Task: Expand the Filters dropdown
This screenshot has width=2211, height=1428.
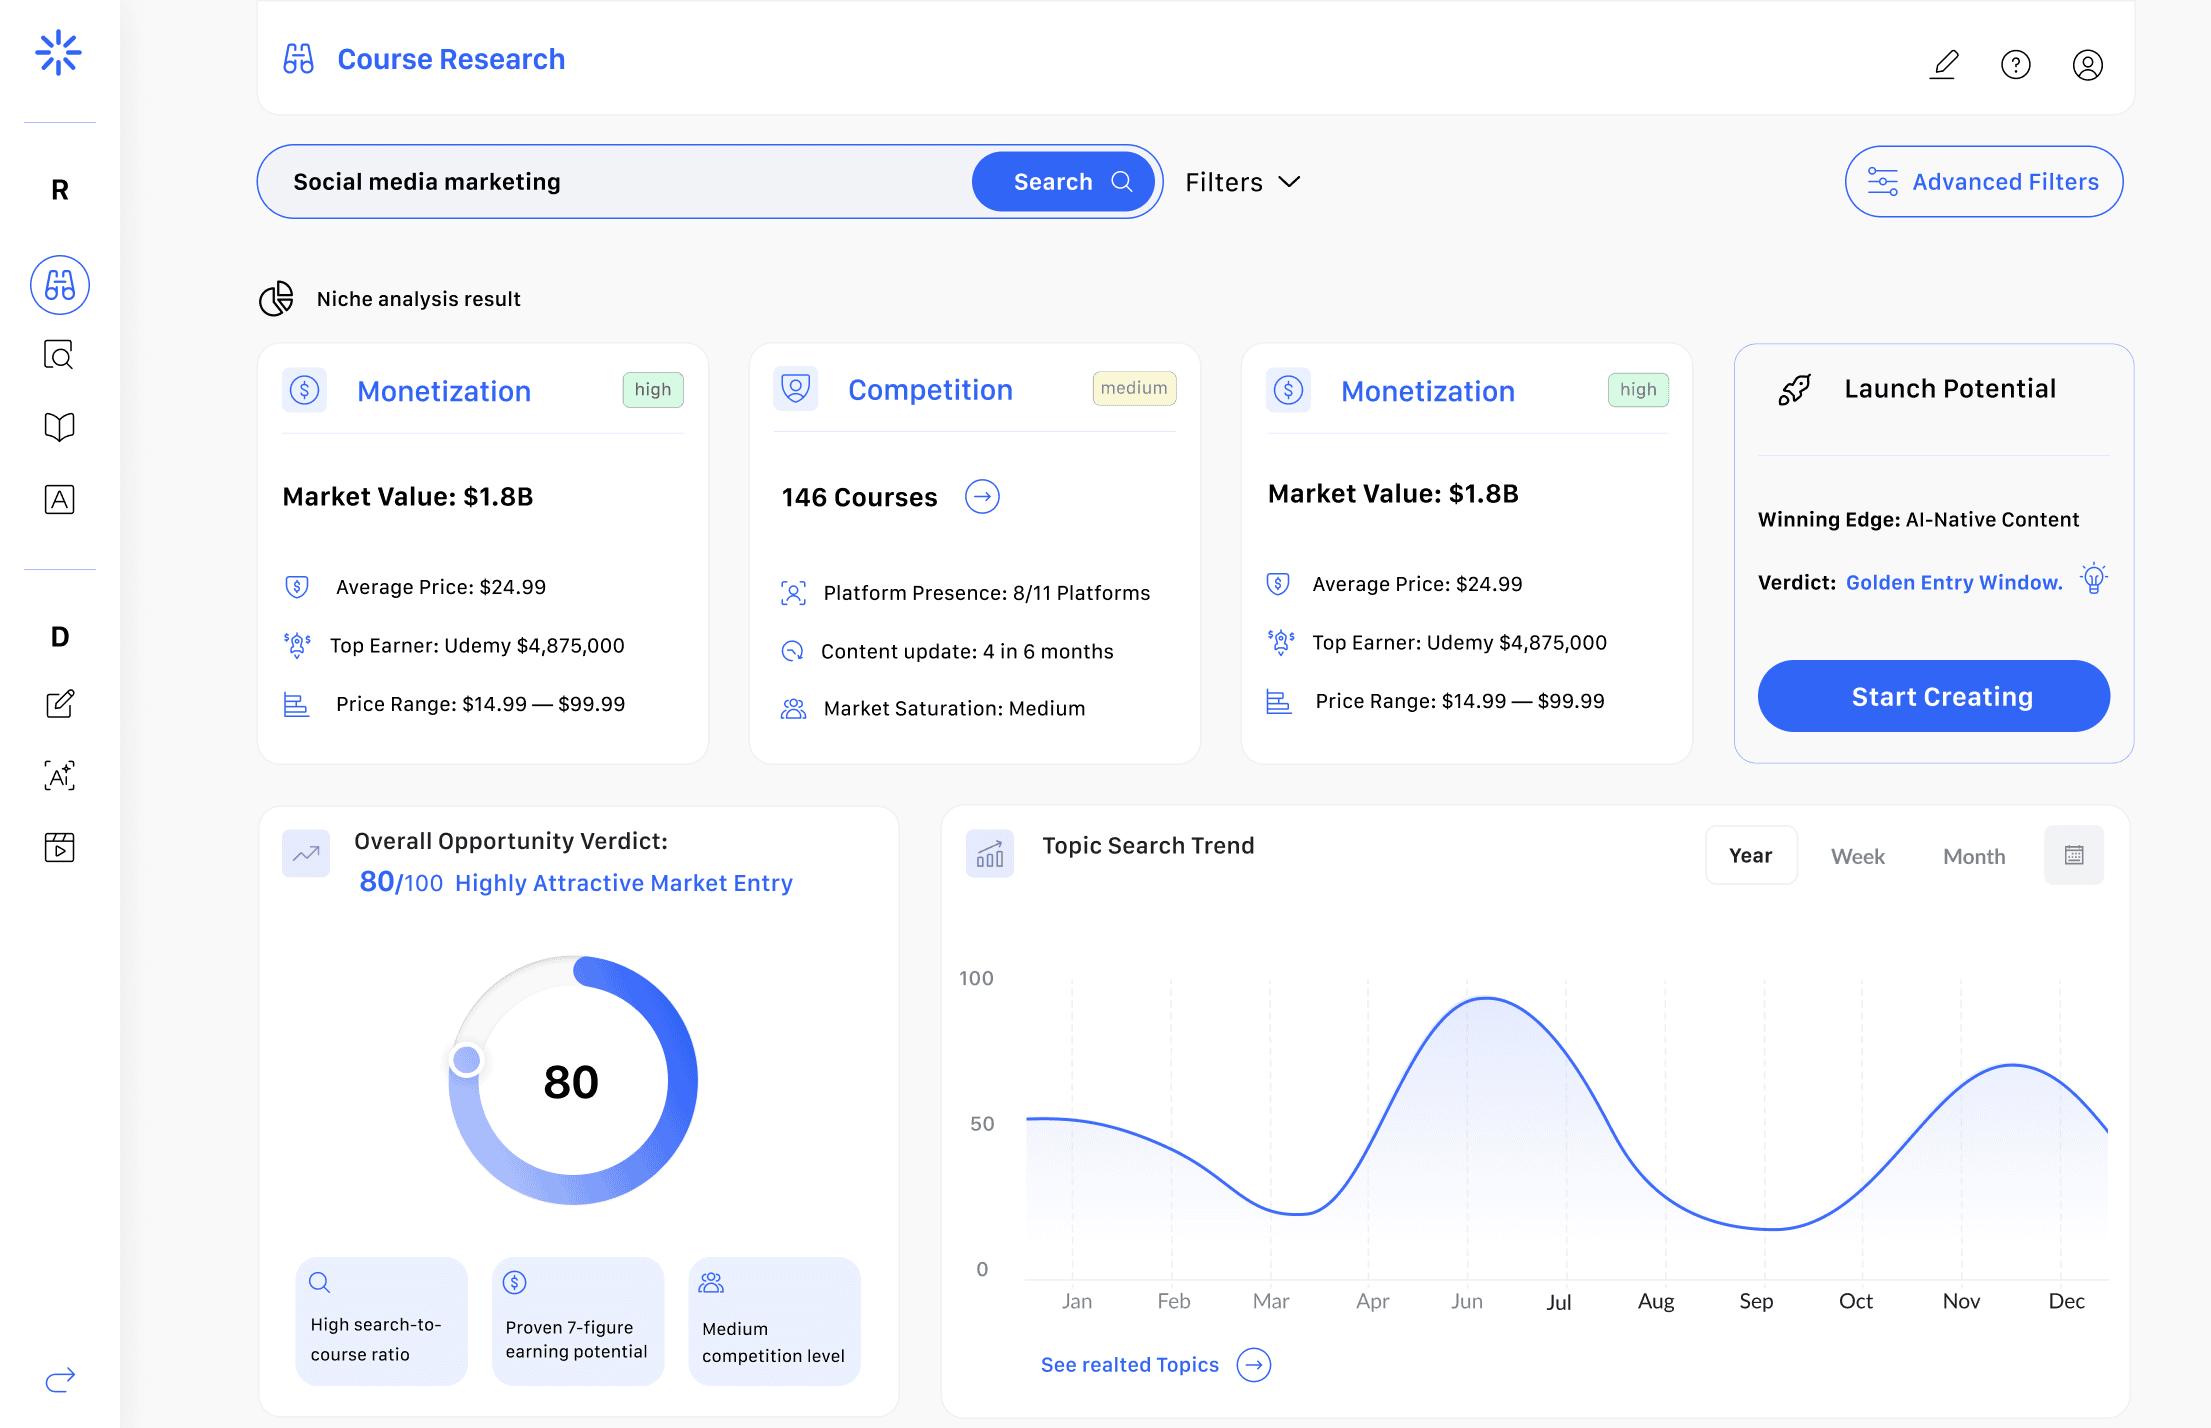Action: [1243, 182]
